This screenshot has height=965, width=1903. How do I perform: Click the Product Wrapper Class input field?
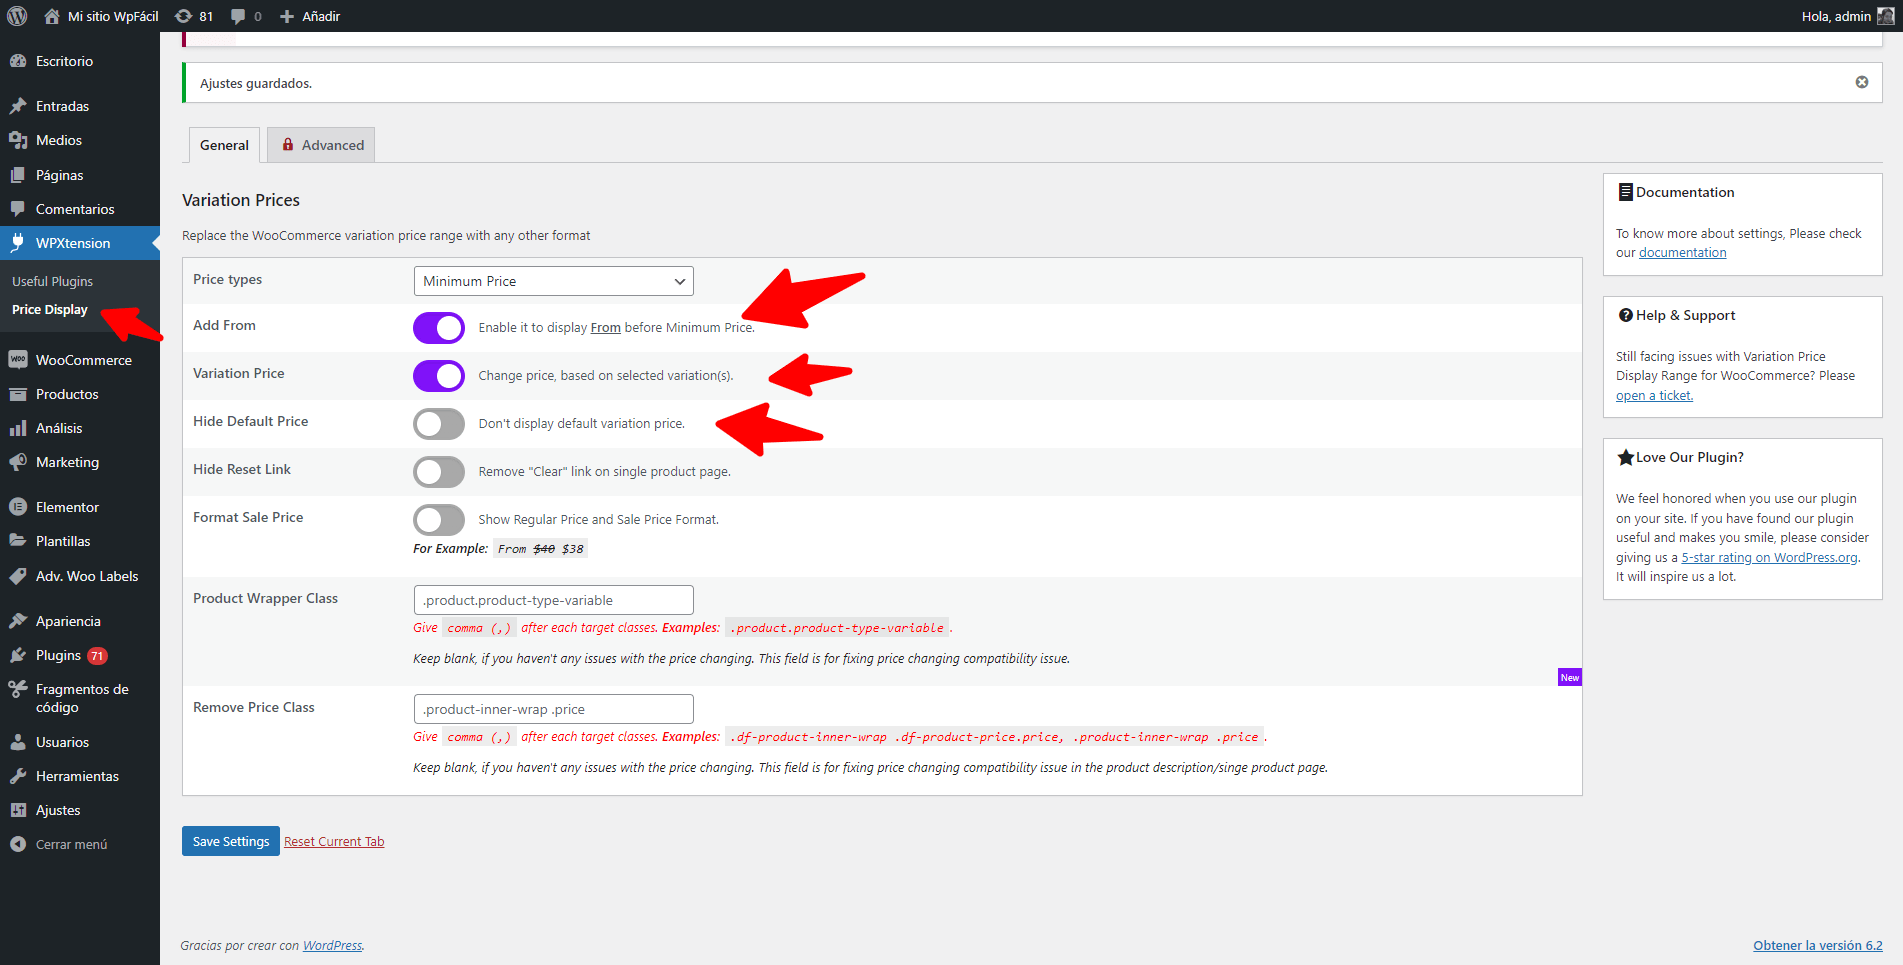553,600
